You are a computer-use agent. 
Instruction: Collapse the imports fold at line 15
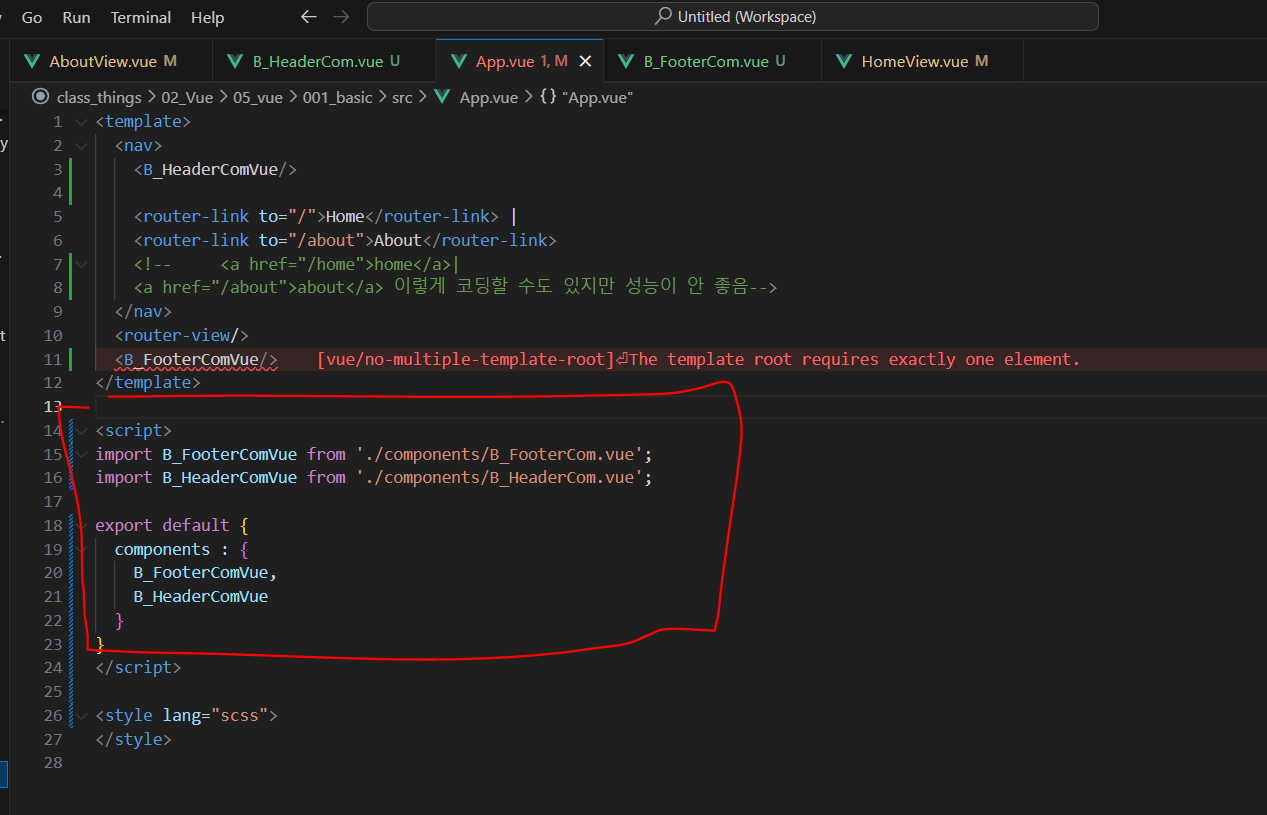click(80, 454)
